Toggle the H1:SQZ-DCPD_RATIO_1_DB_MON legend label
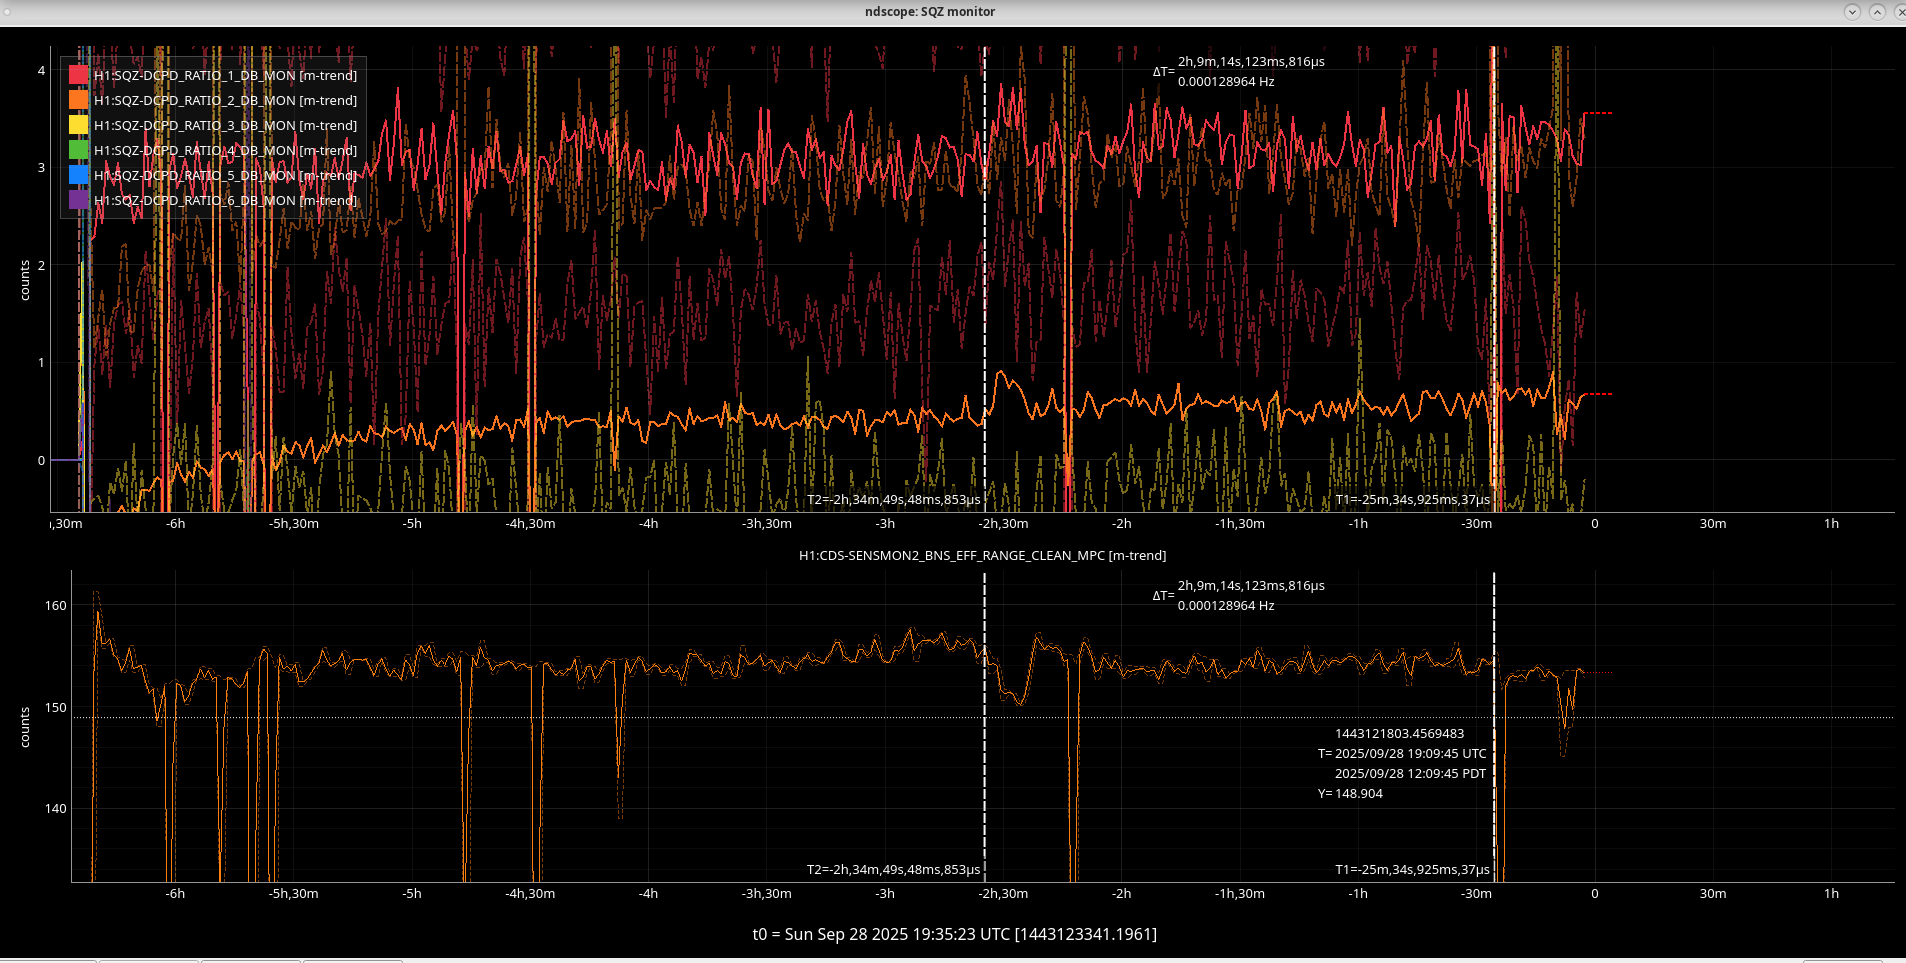 (225, 75)
